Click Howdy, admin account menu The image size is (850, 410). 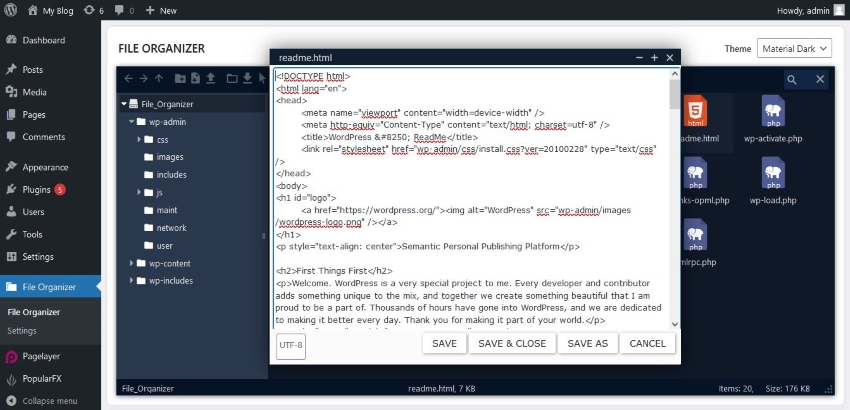[x=811, y=10]
